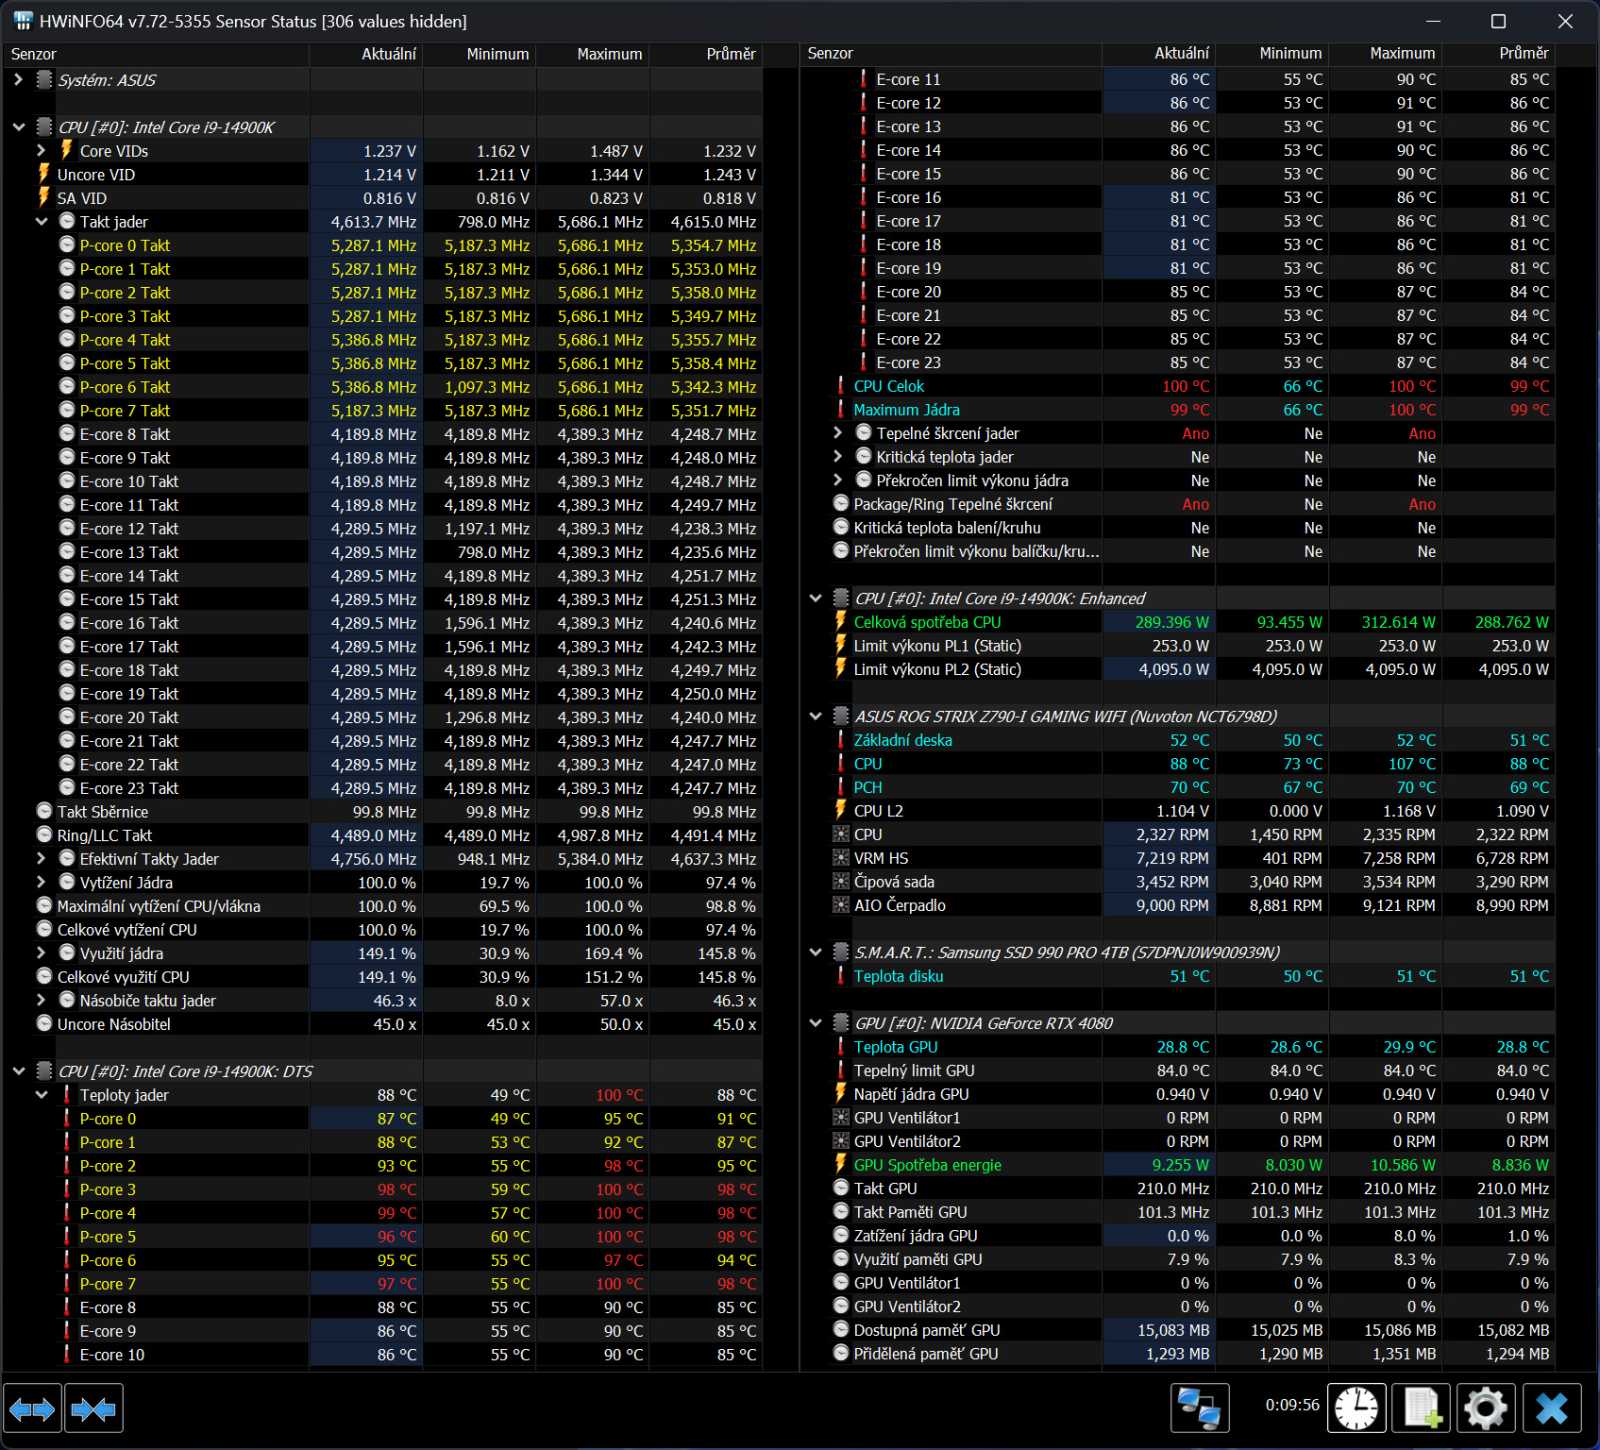Click the clock icon beside Takt jader
This screenshot has height=1450, width=1600.
(67, 221)
